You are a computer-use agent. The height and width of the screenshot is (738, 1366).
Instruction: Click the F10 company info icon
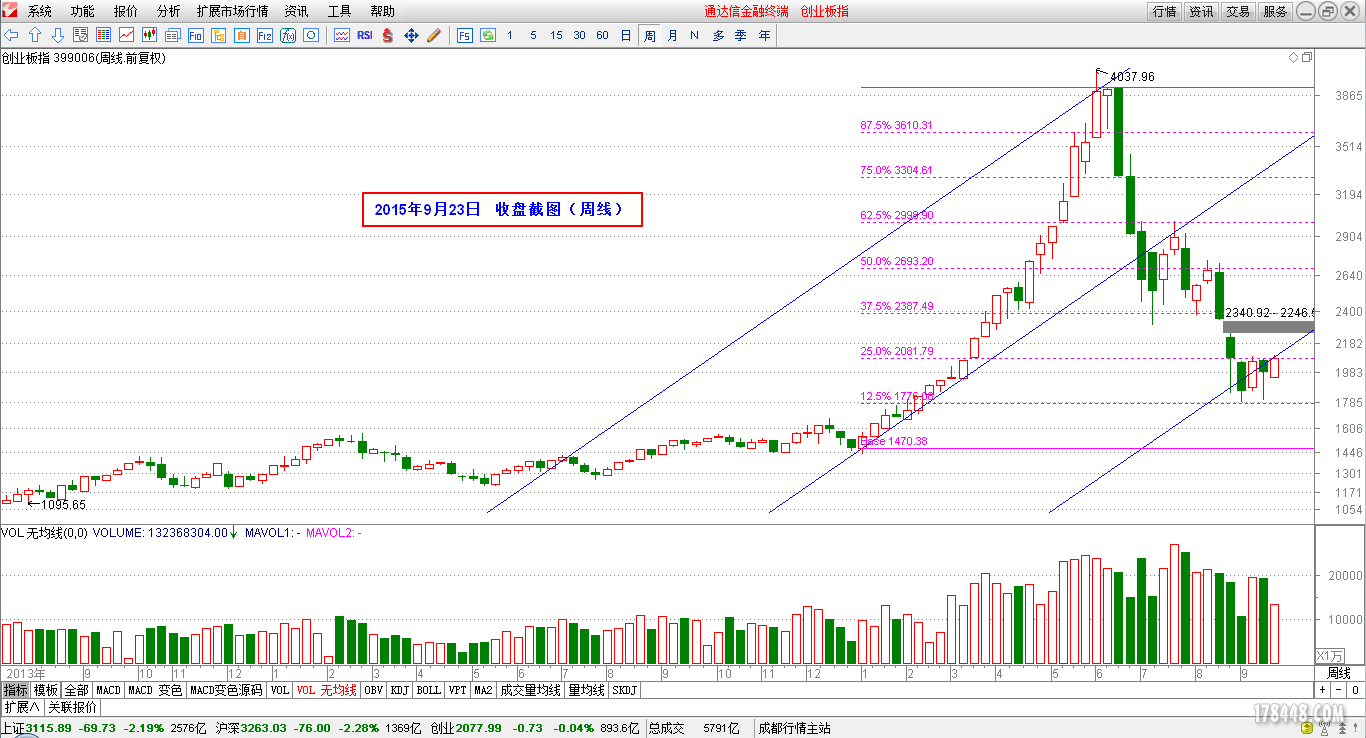(x=196, y=35)
